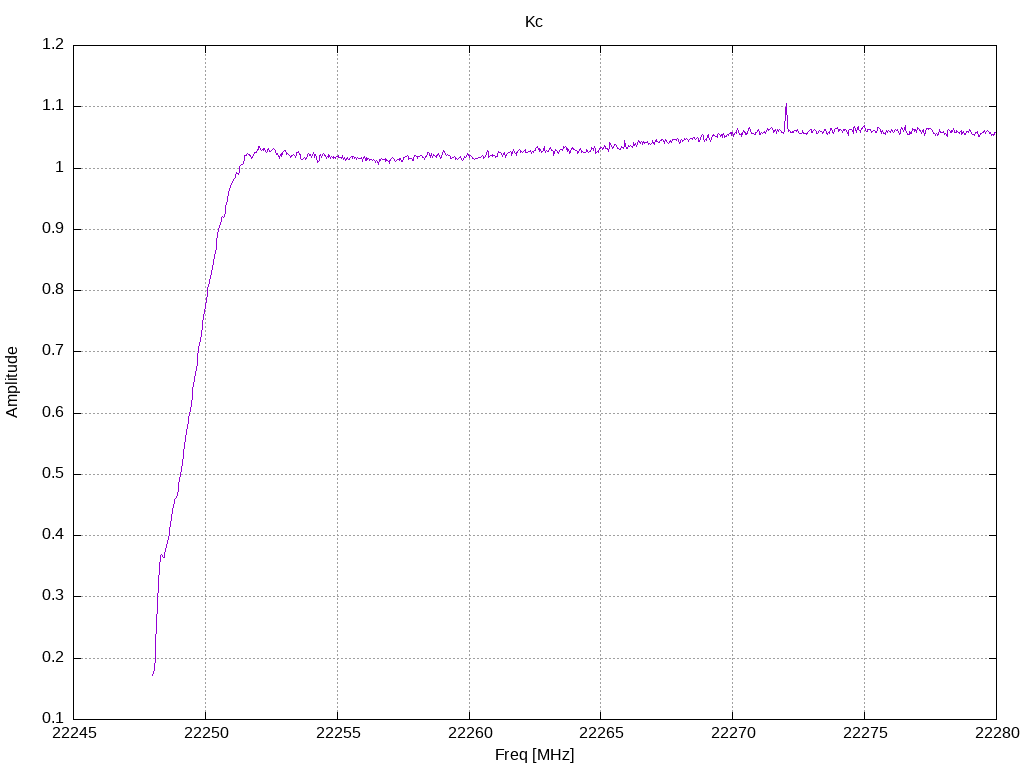The height and width of the screenshot is (768, 1024).
Task: Click x-axis tick label 22250
Action: pos(206,733)
